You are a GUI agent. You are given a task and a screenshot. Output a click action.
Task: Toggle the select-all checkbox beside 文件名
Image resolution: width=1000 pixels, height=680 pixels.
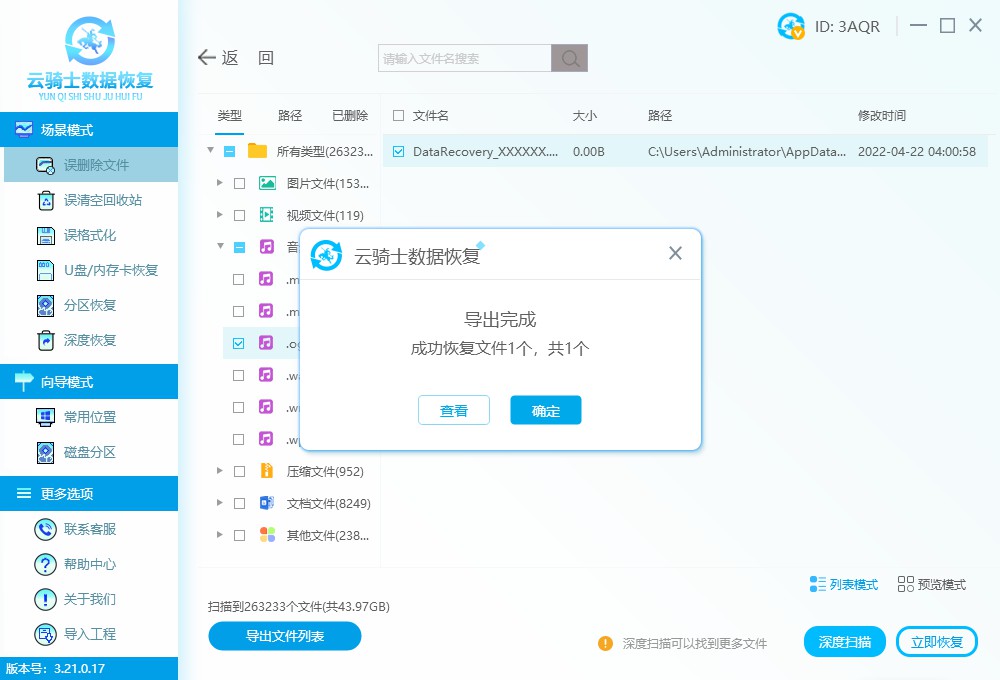tap(396, 115)
